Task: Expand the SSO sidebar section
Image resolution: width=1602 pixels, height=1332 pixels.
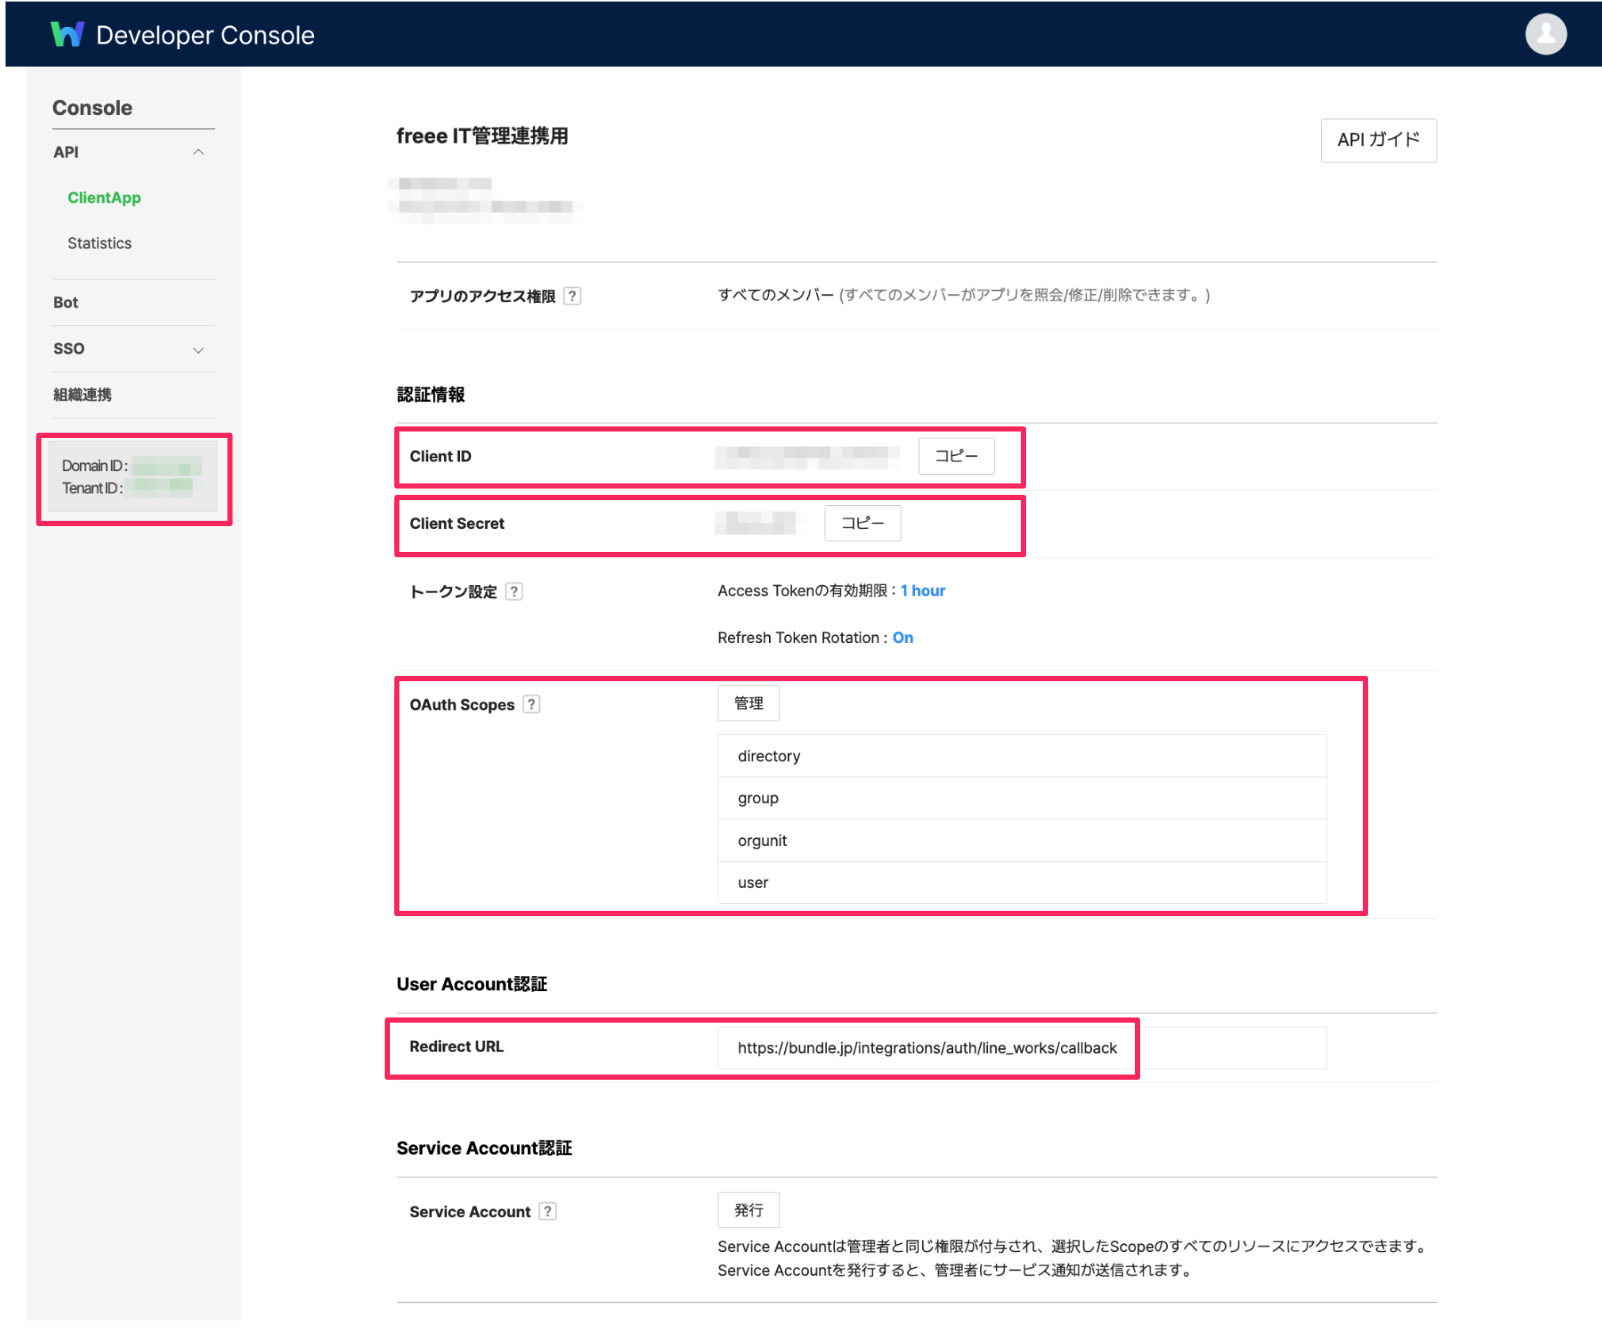Action: tap(198, 349)
